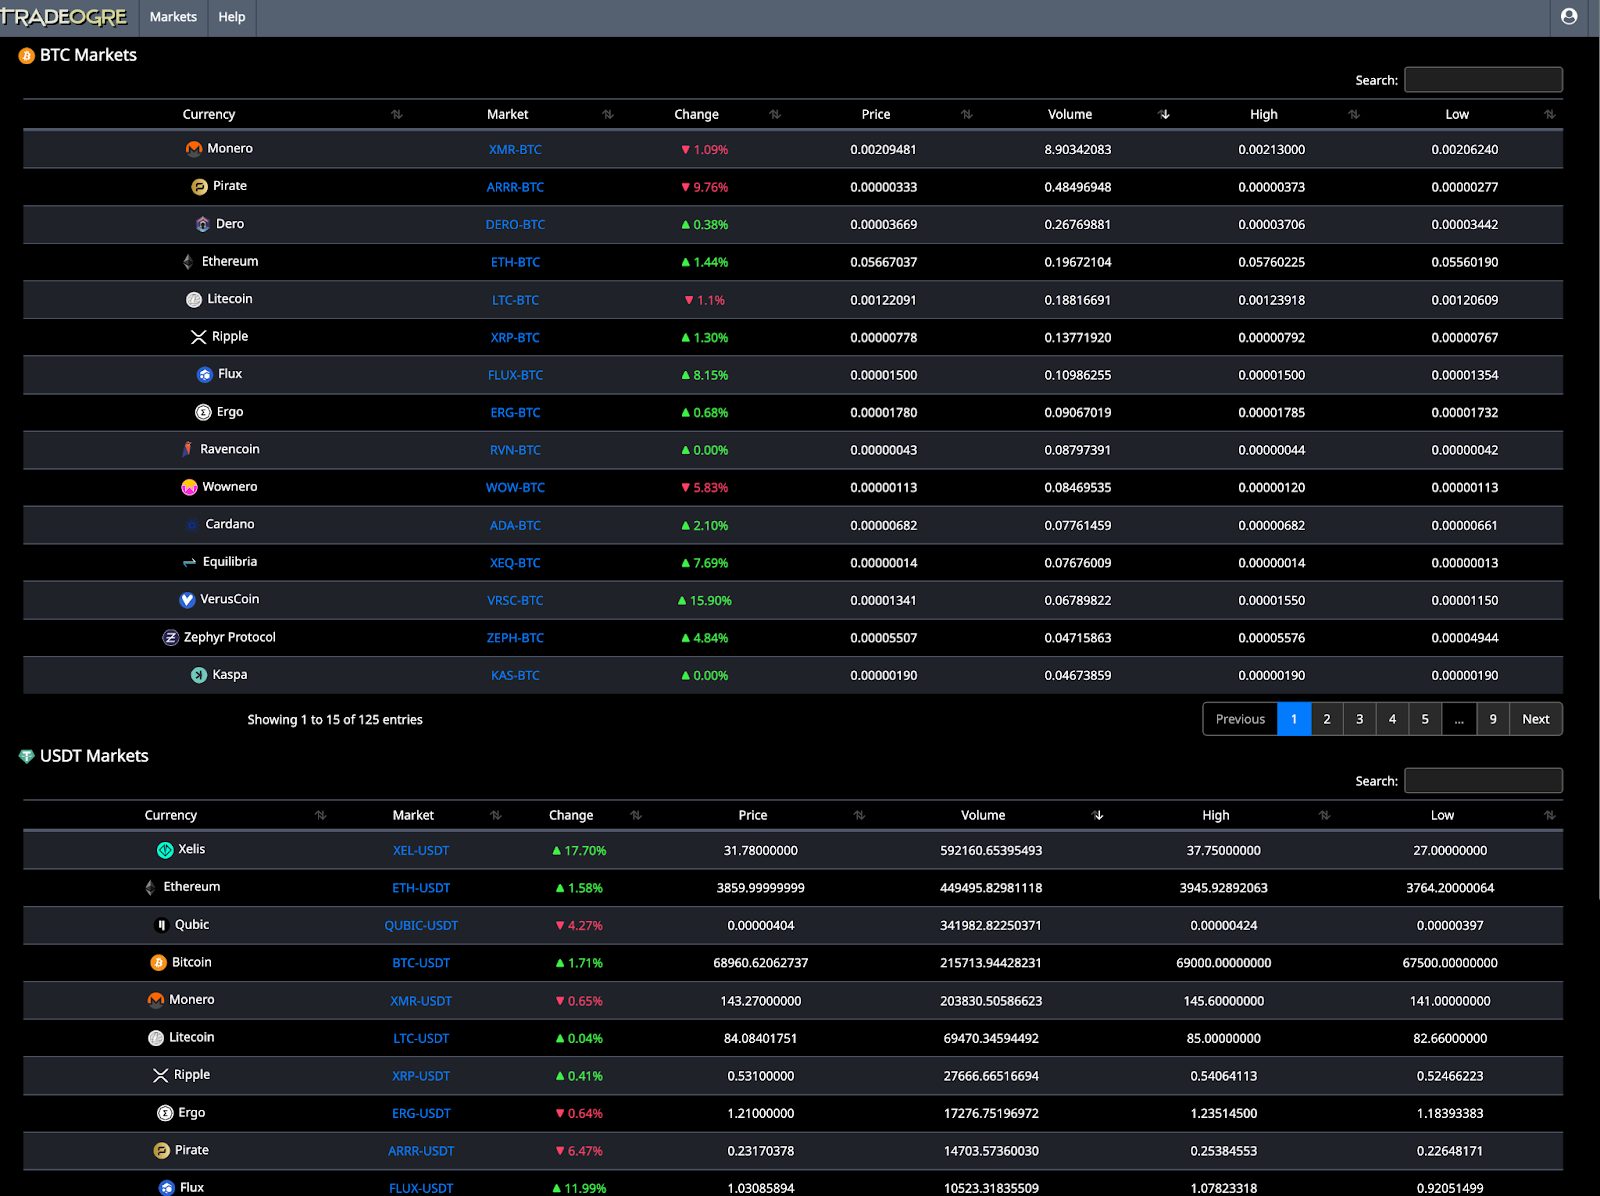Viewport: 1600px width, 1196px height.
Task: Open the KAS-BTC market link
Action: [515, 676]
